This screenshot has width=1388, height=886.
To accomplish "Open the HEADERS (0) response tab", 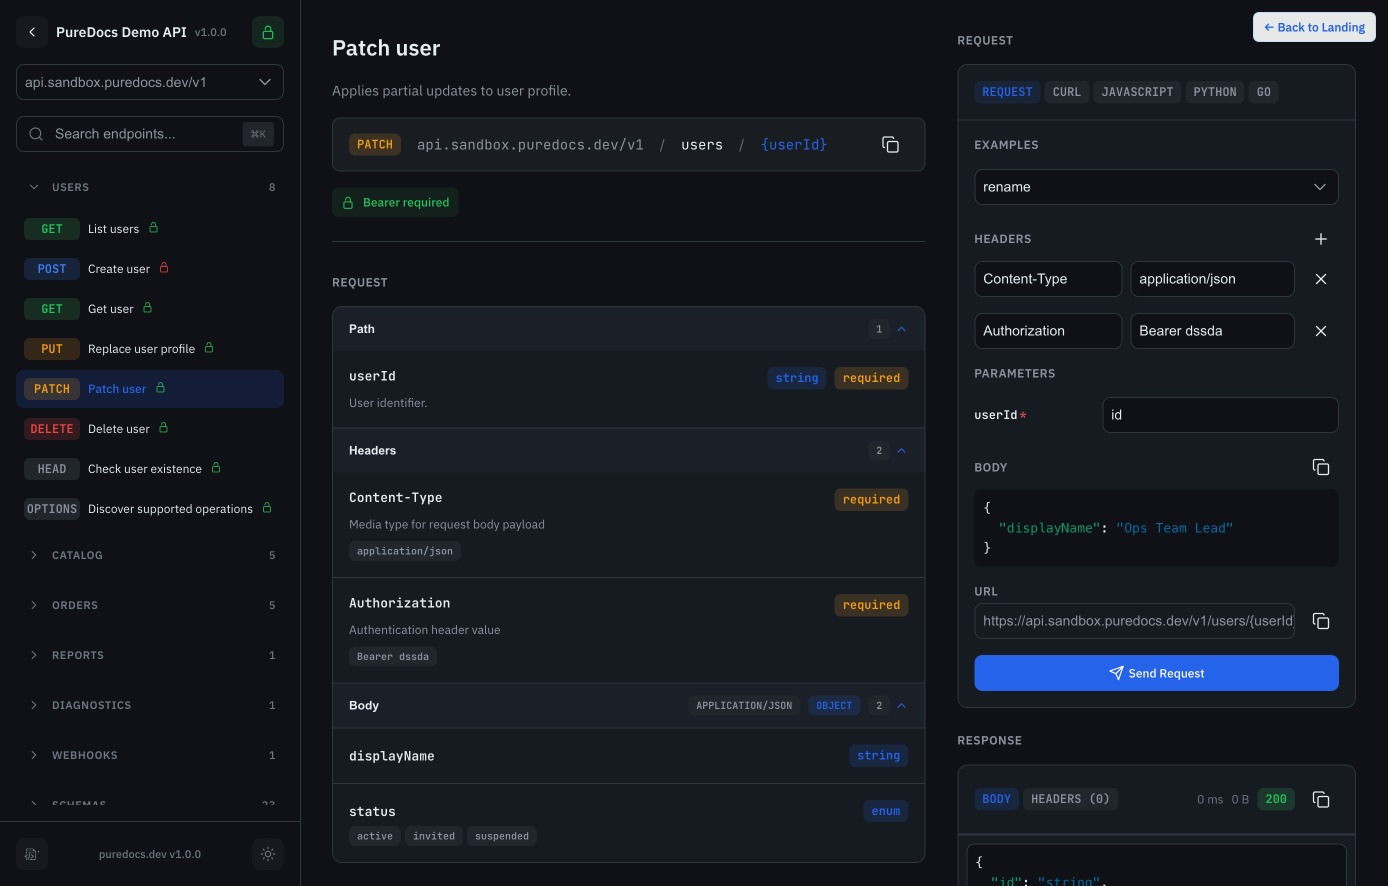I will pyautogui.click(x=1071, y=799).
